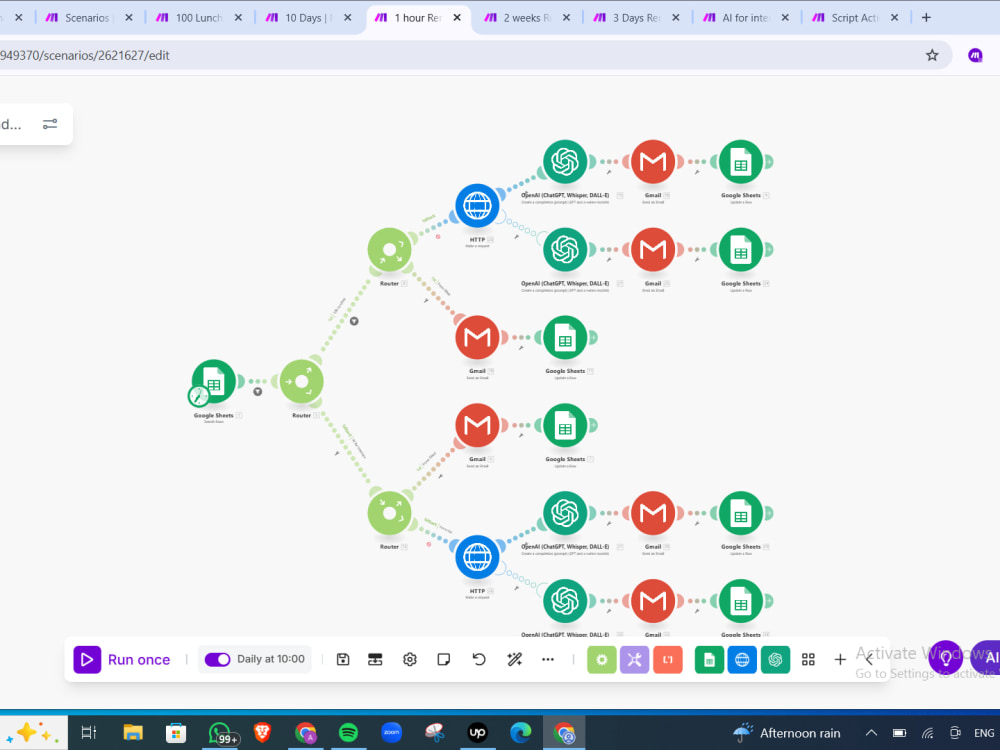1000x750 pixels.
Task: Open the Daily at 10:00 schedule setting
Action: click(270, 659)
